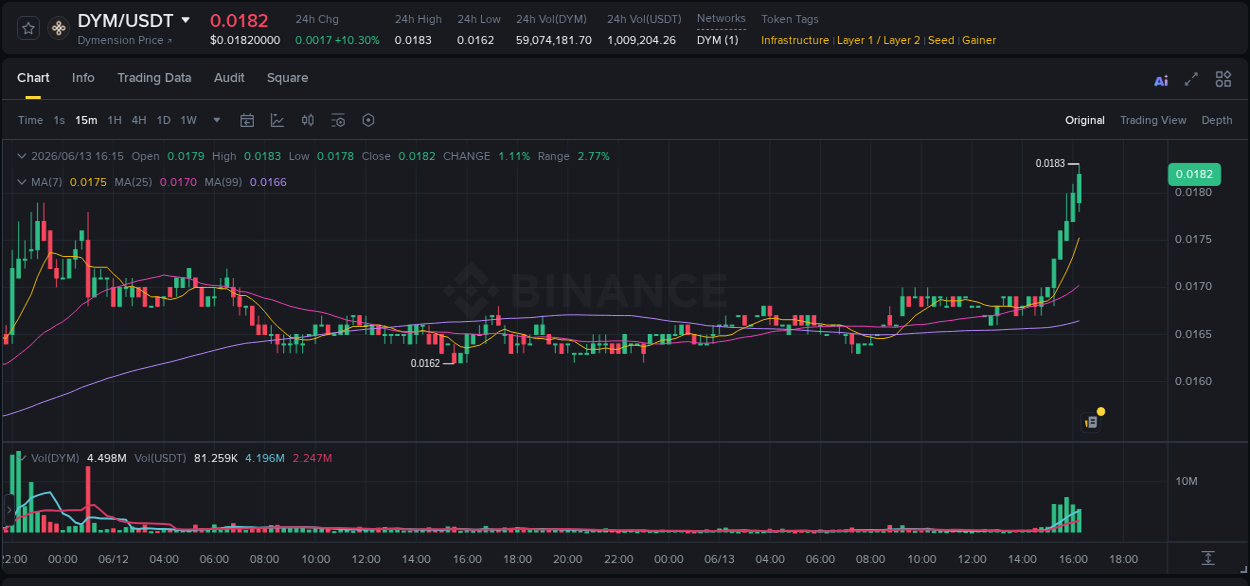Click the MA(99) value 0.0166
This screenshot has height=586, width=1250.
[268, 182]
